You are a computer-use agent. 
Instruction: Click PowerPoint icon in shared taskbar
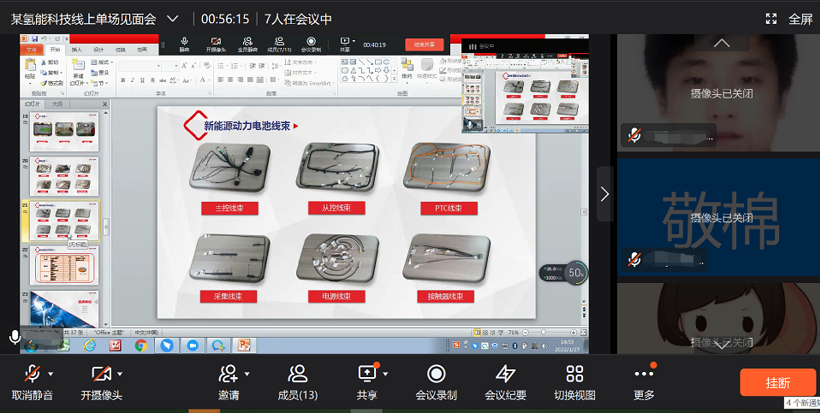pyautogui.click(x=244, y=345)
